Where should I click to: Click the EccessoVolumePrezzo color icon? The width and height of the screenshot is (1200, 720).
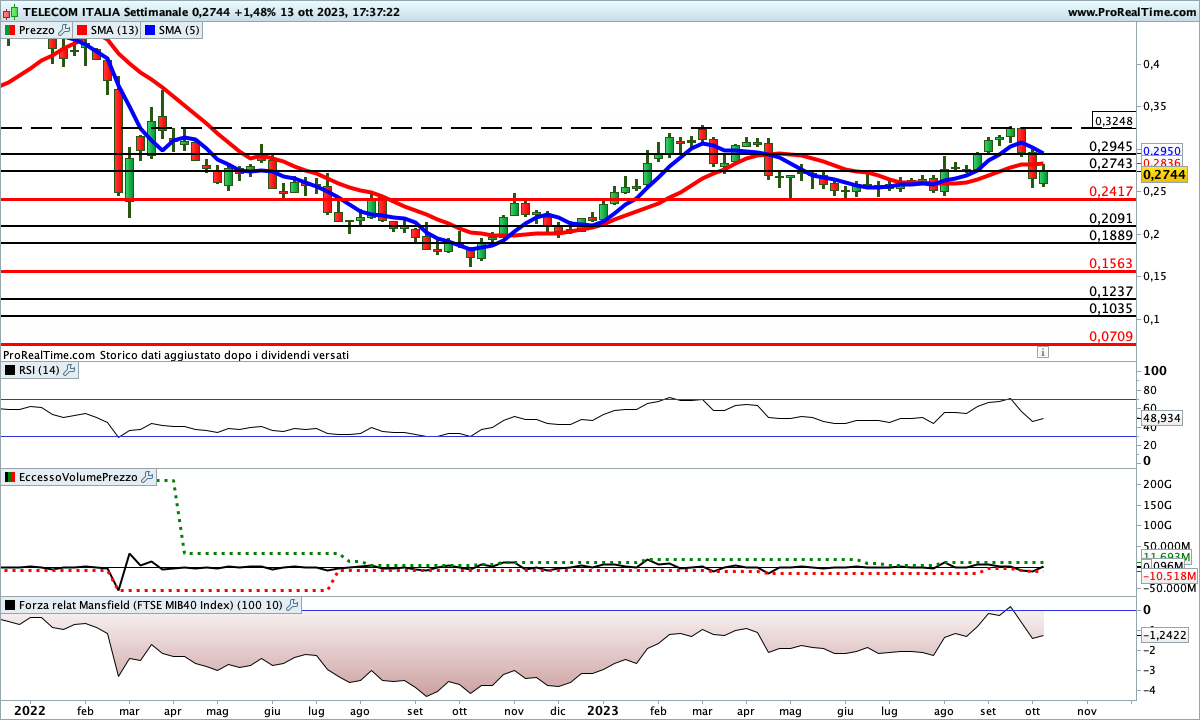click(11, 478)
